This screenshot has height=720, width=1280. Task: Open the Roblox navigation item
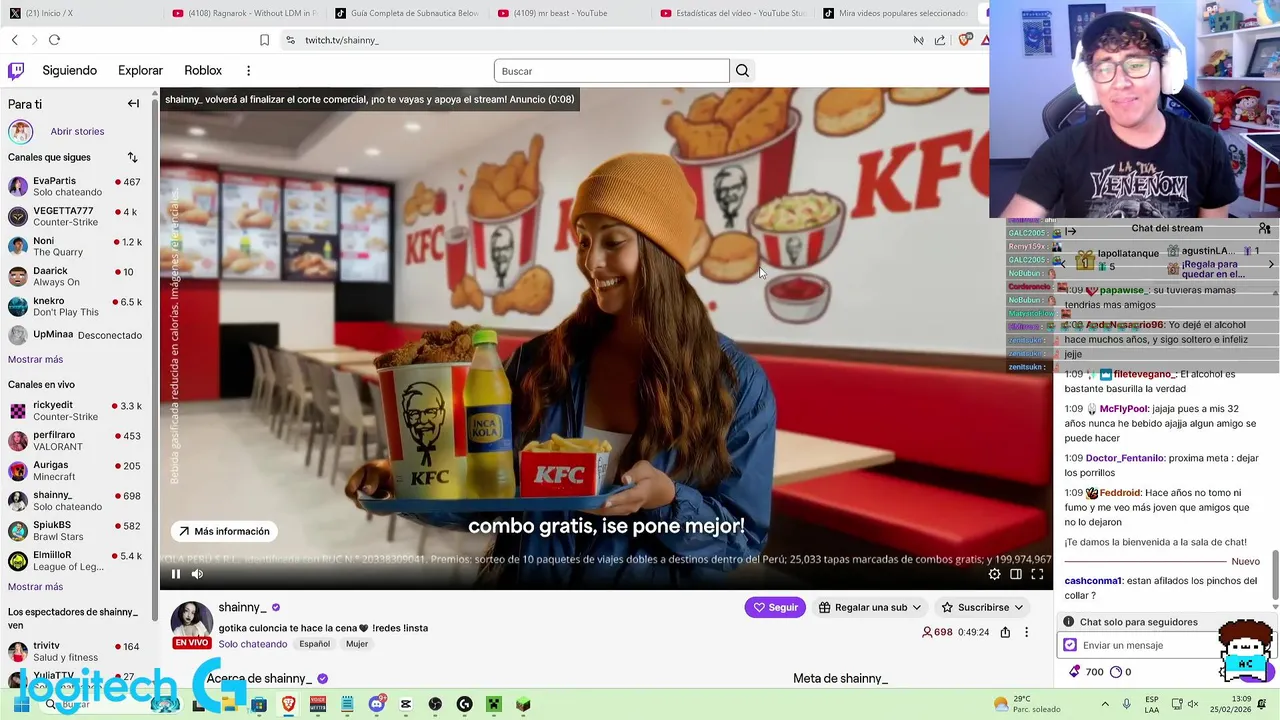pyautogui.click(x=203, y=71)
